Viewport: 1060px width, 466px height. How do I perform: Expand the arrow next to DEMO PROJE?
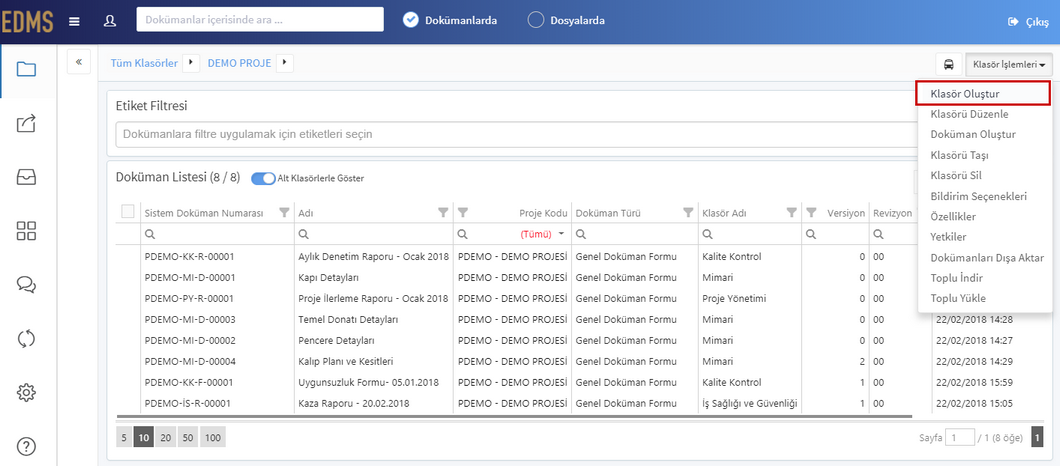(285, 63)
